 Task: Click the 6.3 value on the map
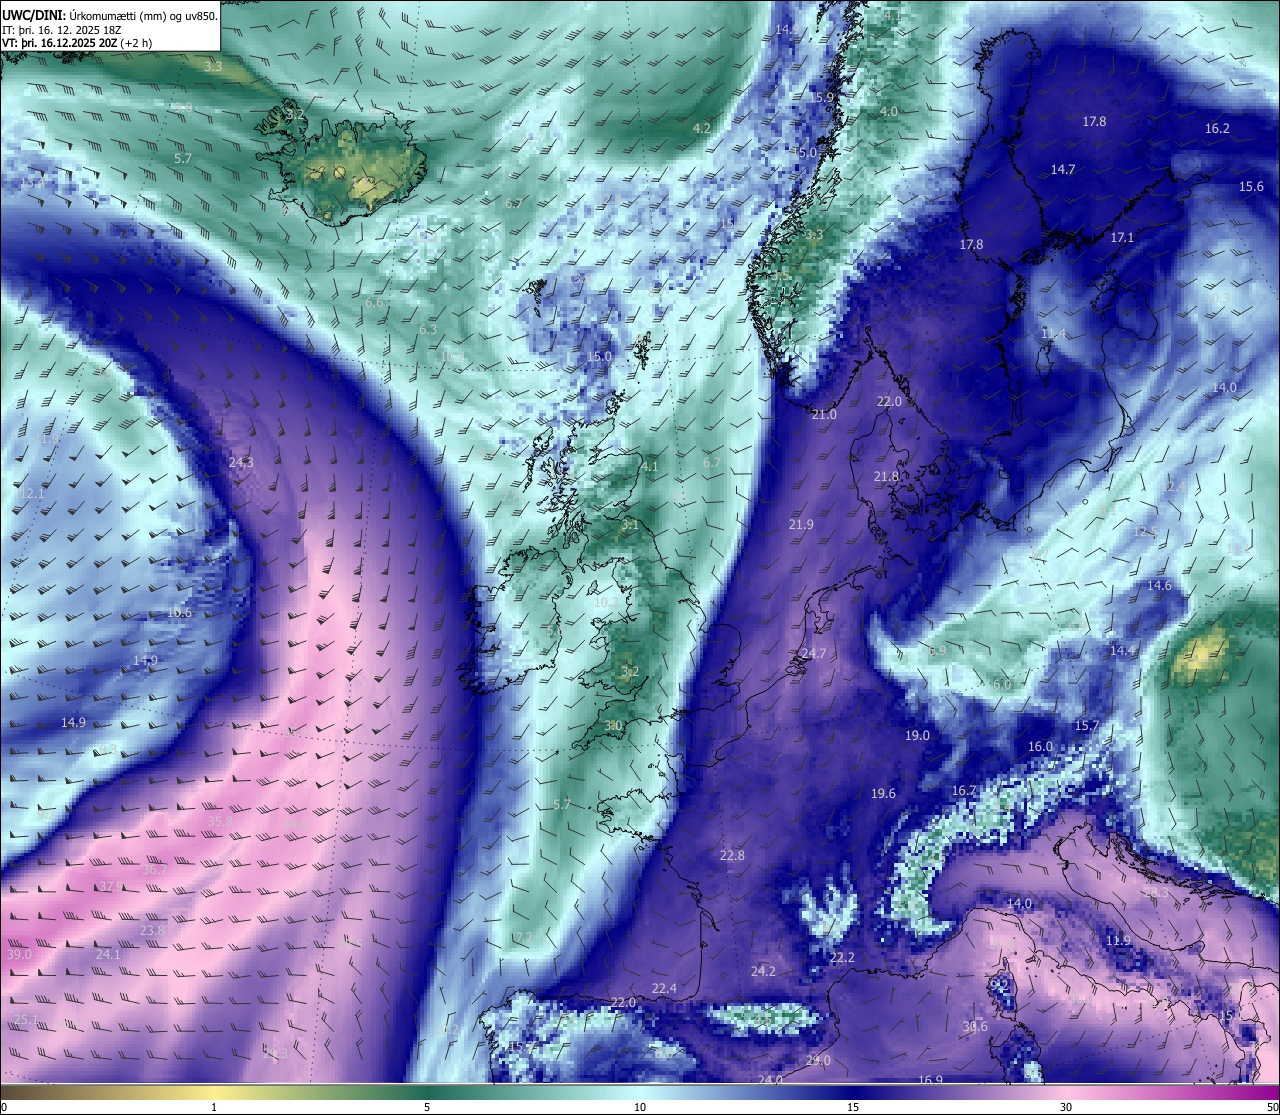pos(428,329)
